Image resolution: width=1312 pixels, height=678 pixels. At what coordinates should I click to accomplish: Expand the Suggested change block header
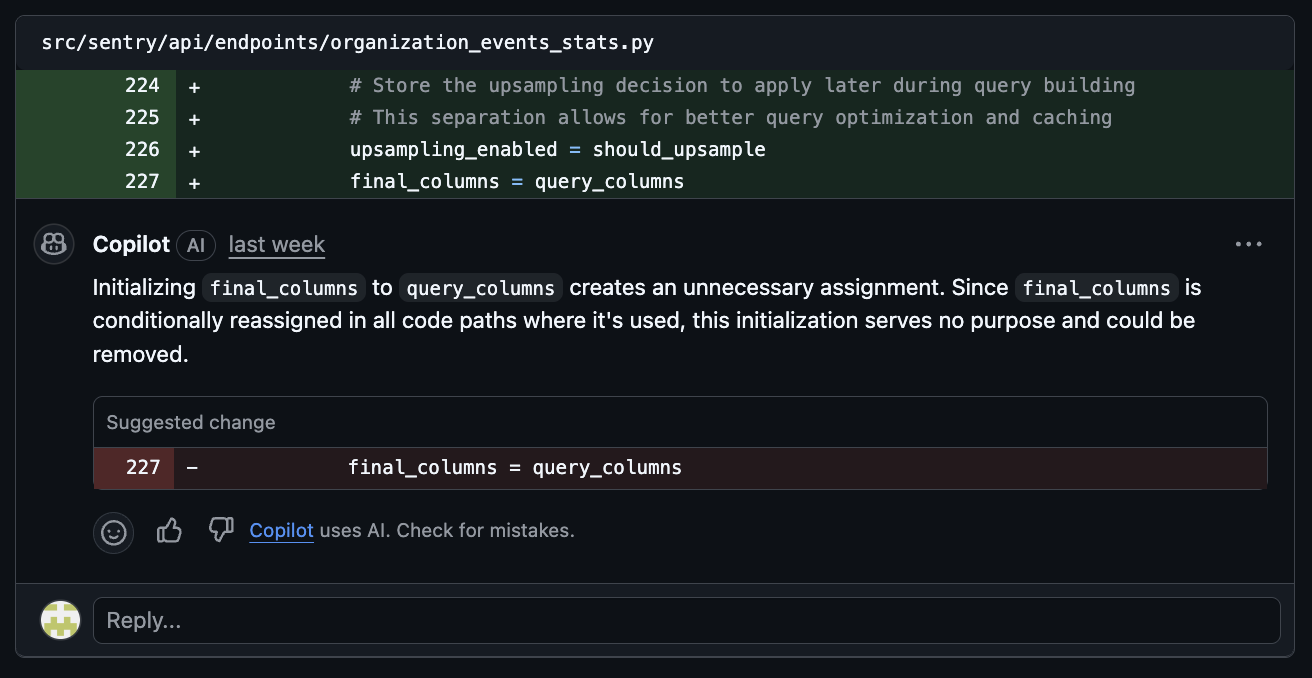tap(190, 422)
